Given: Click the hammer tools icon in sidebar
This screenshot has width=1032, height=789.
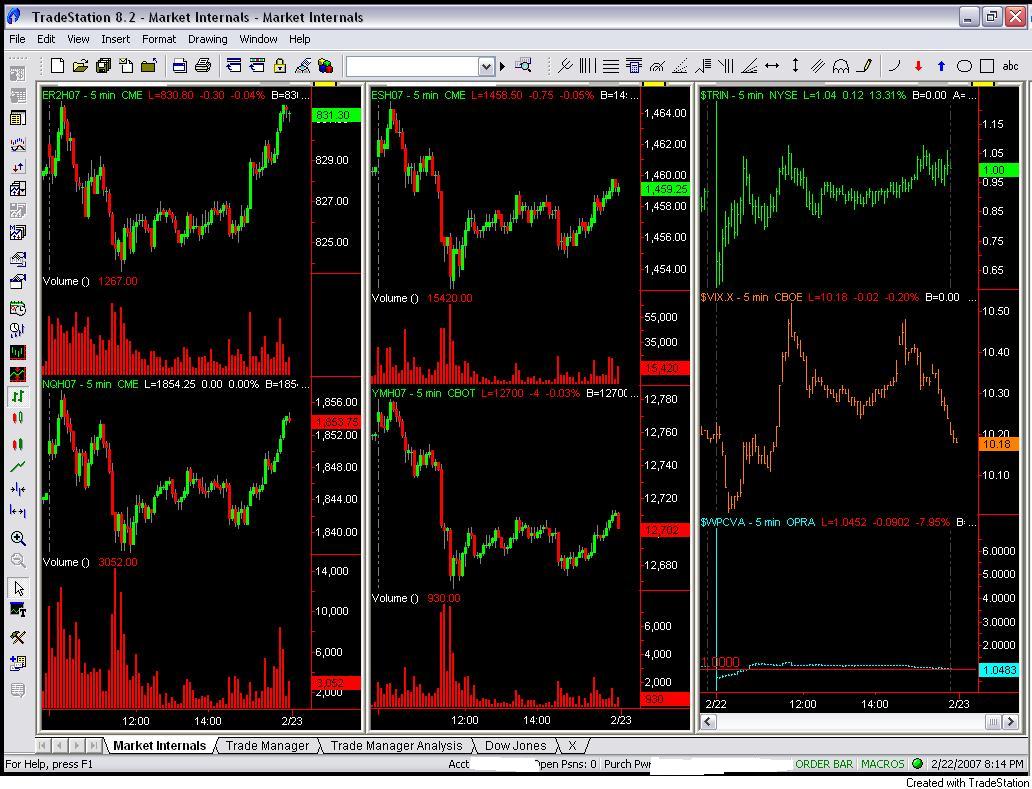Looking at the screenshot, I should [18, 637].
